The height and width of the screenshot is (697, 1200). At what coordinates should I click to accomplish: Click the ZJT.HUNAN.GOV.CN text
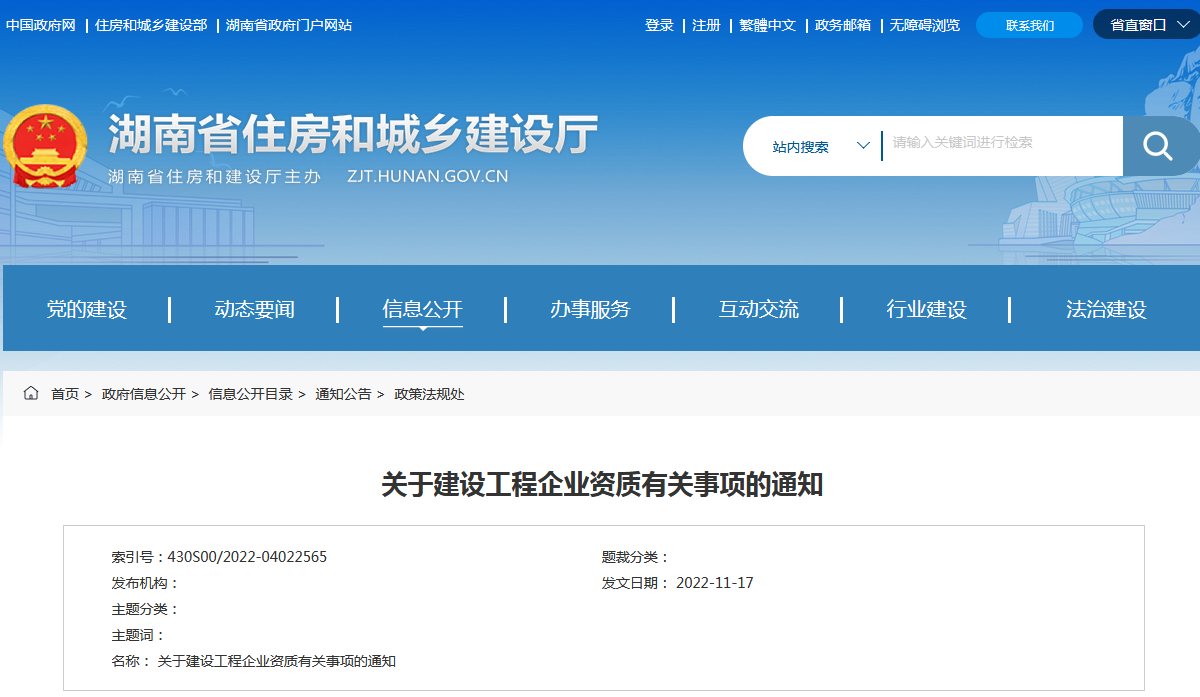pyautogui.click(x=427, y=176)
